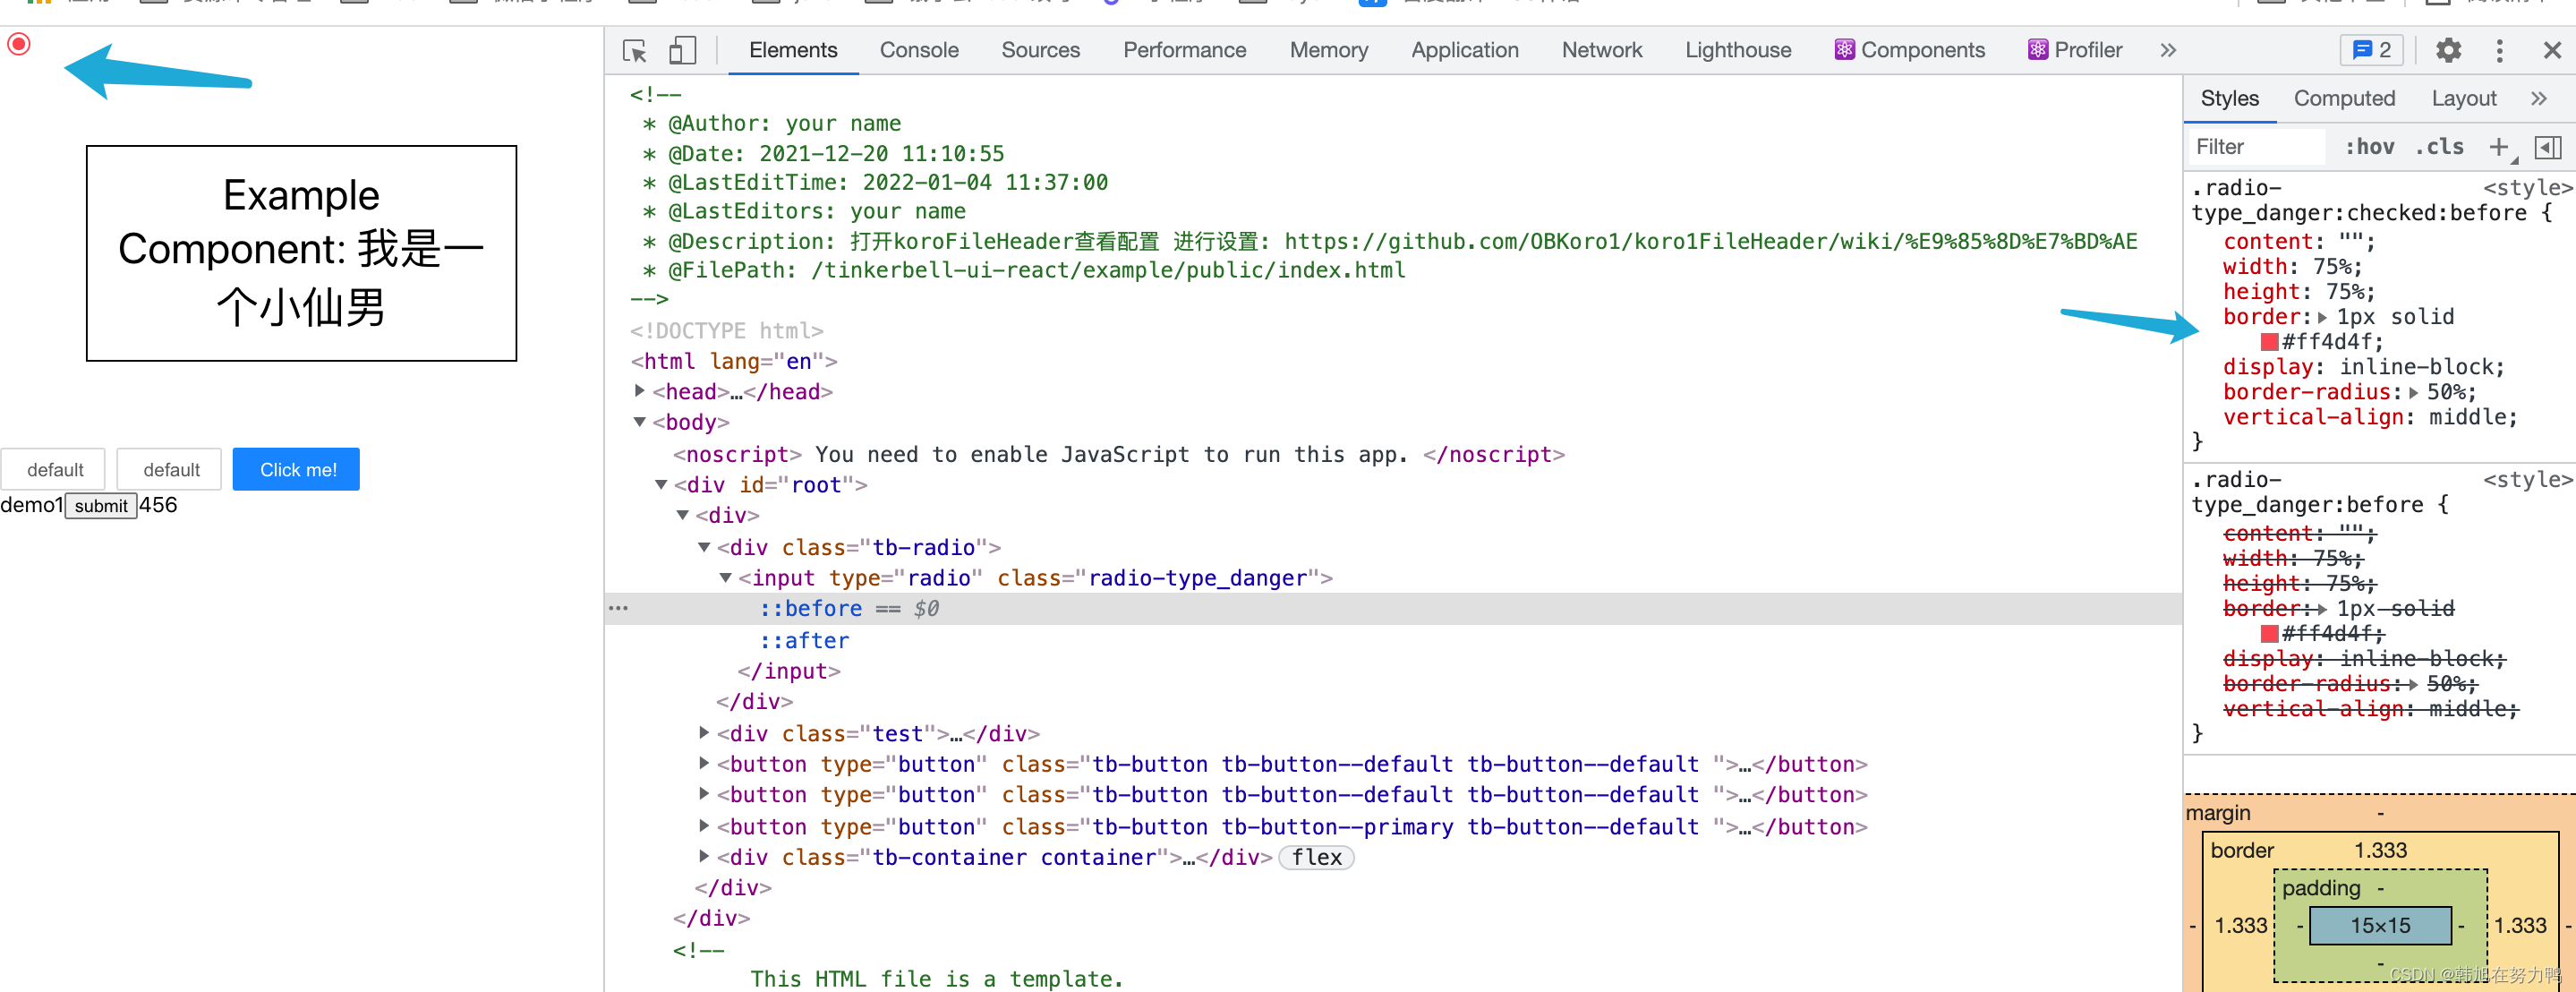Open DevTools settings gear

[2447, 50]
